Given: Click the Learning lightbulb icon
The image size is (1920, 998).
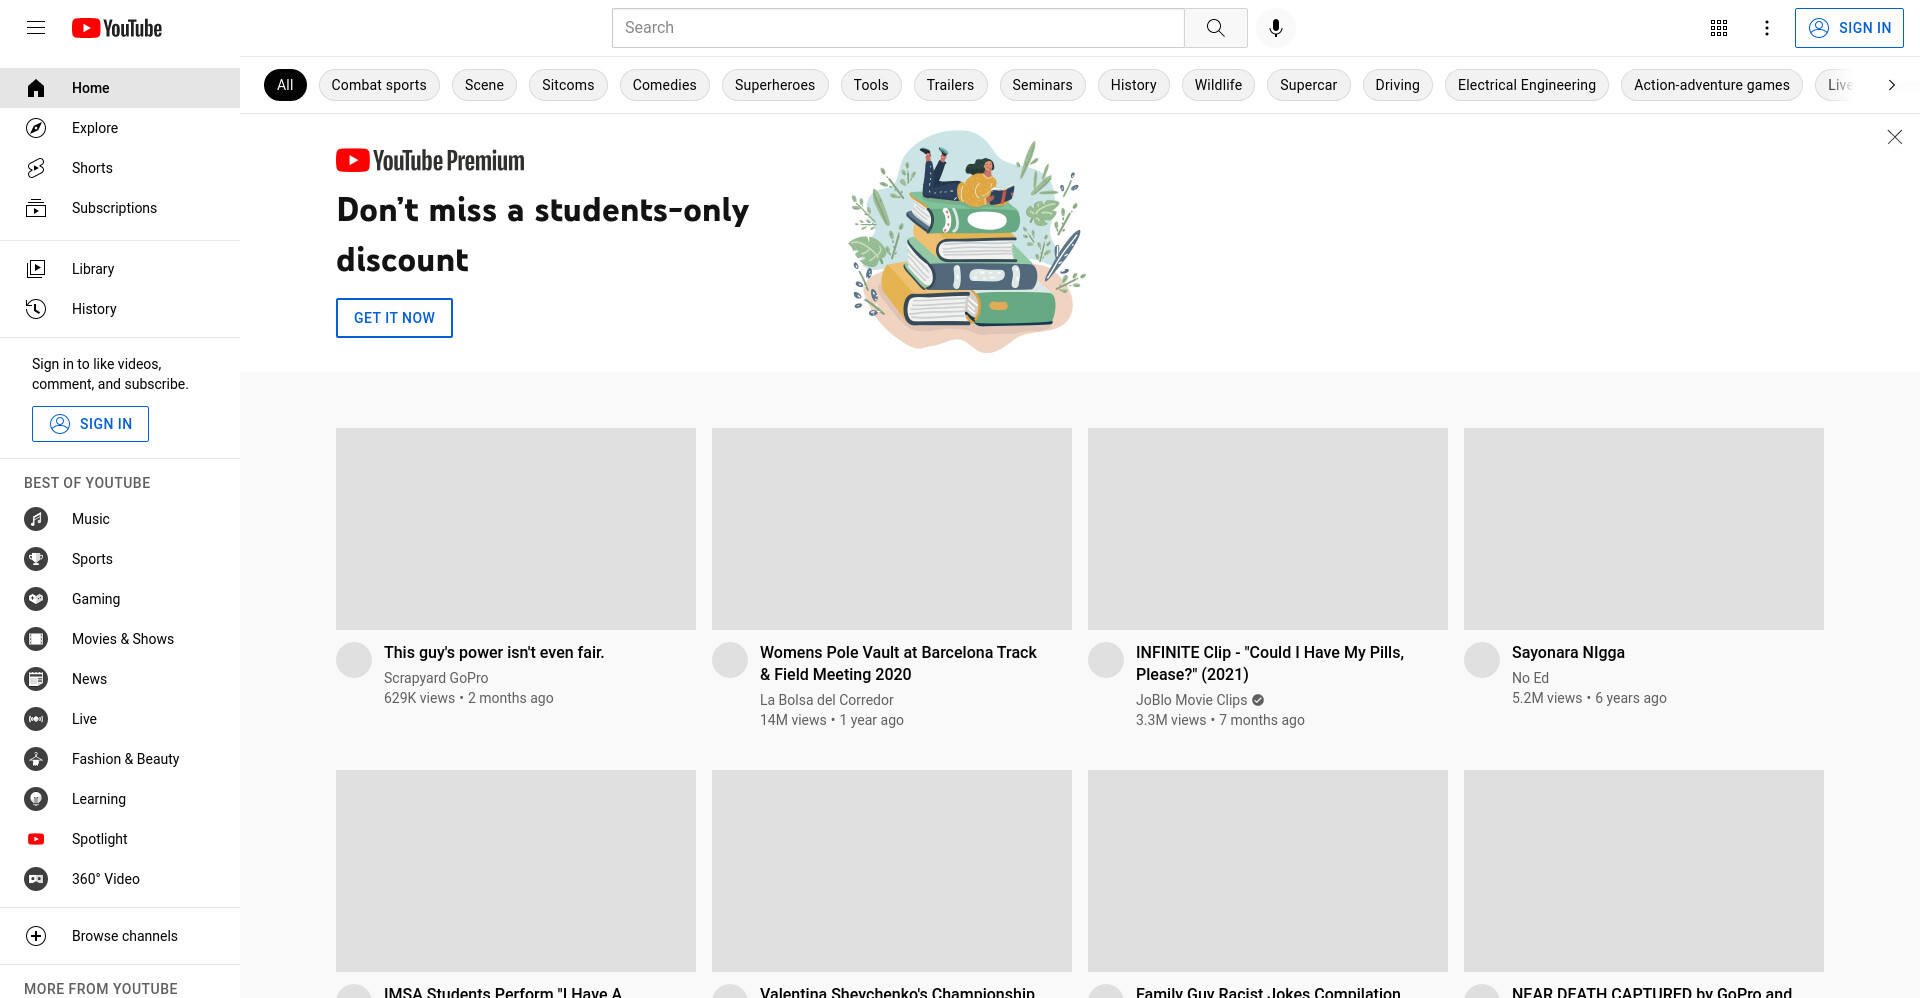Looking at the screenshot, I should (x=36, y=799).
